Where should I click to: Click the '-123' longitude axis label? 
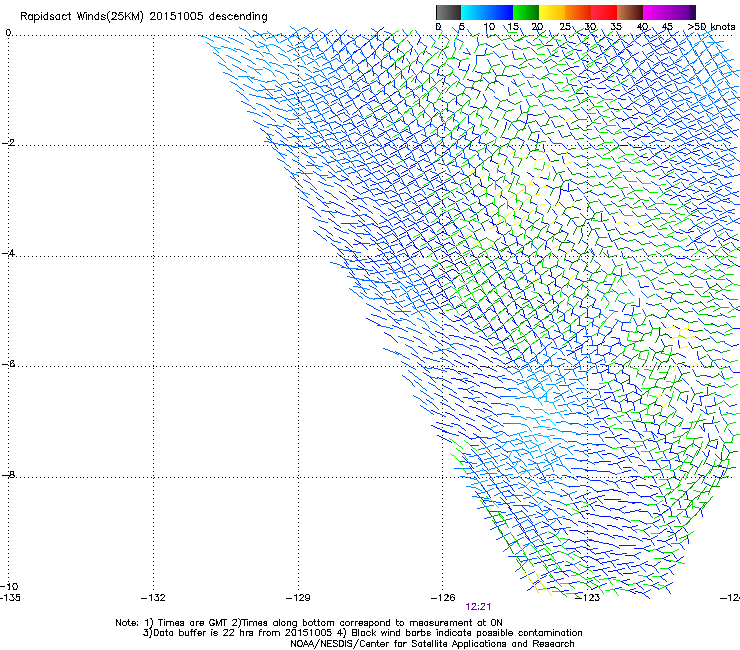pyautogui.click(x=588, y=598)
